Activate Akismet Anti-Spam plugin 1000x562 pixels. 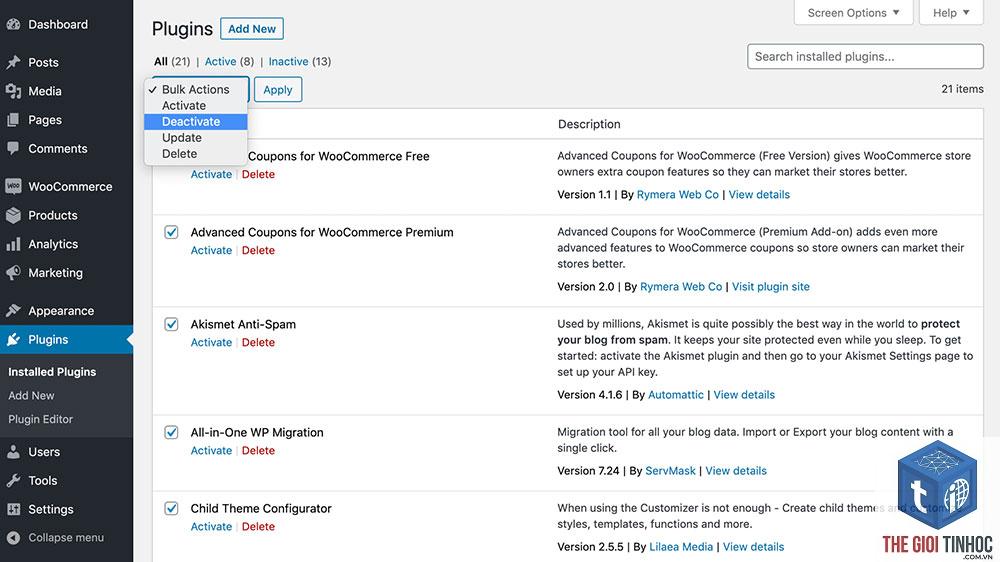pyautogui.click(x=211, y=342)
